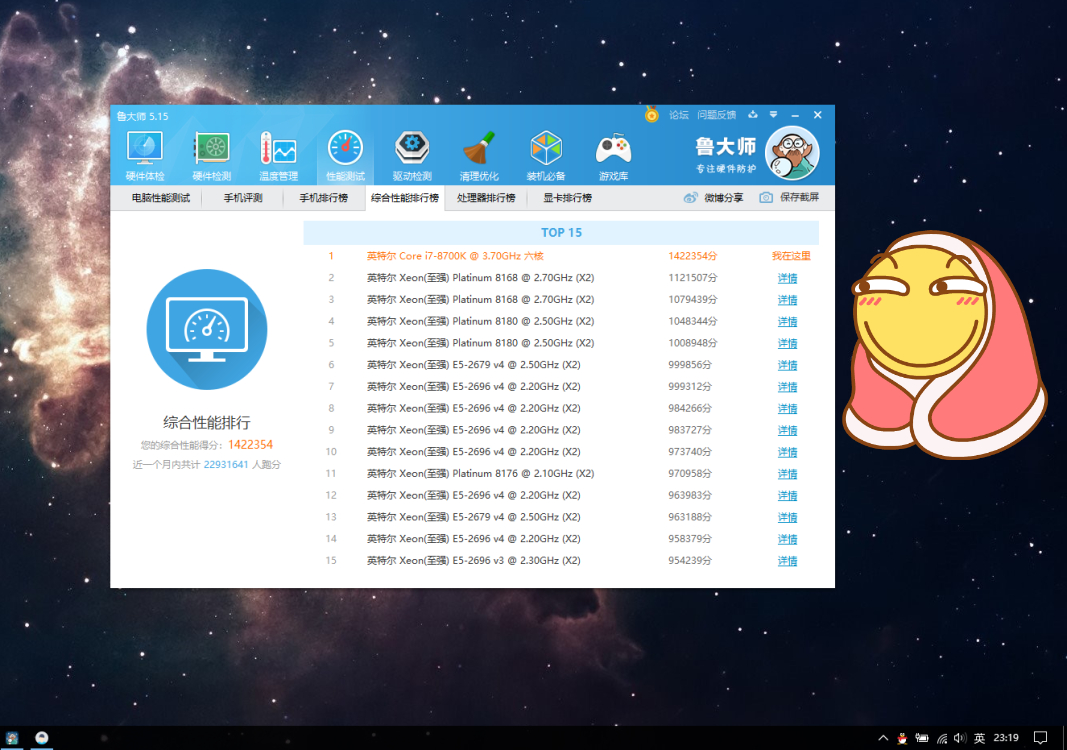Open 详情 for rank 12 row
The image size is (1067, 750).
tap(787, 495)
